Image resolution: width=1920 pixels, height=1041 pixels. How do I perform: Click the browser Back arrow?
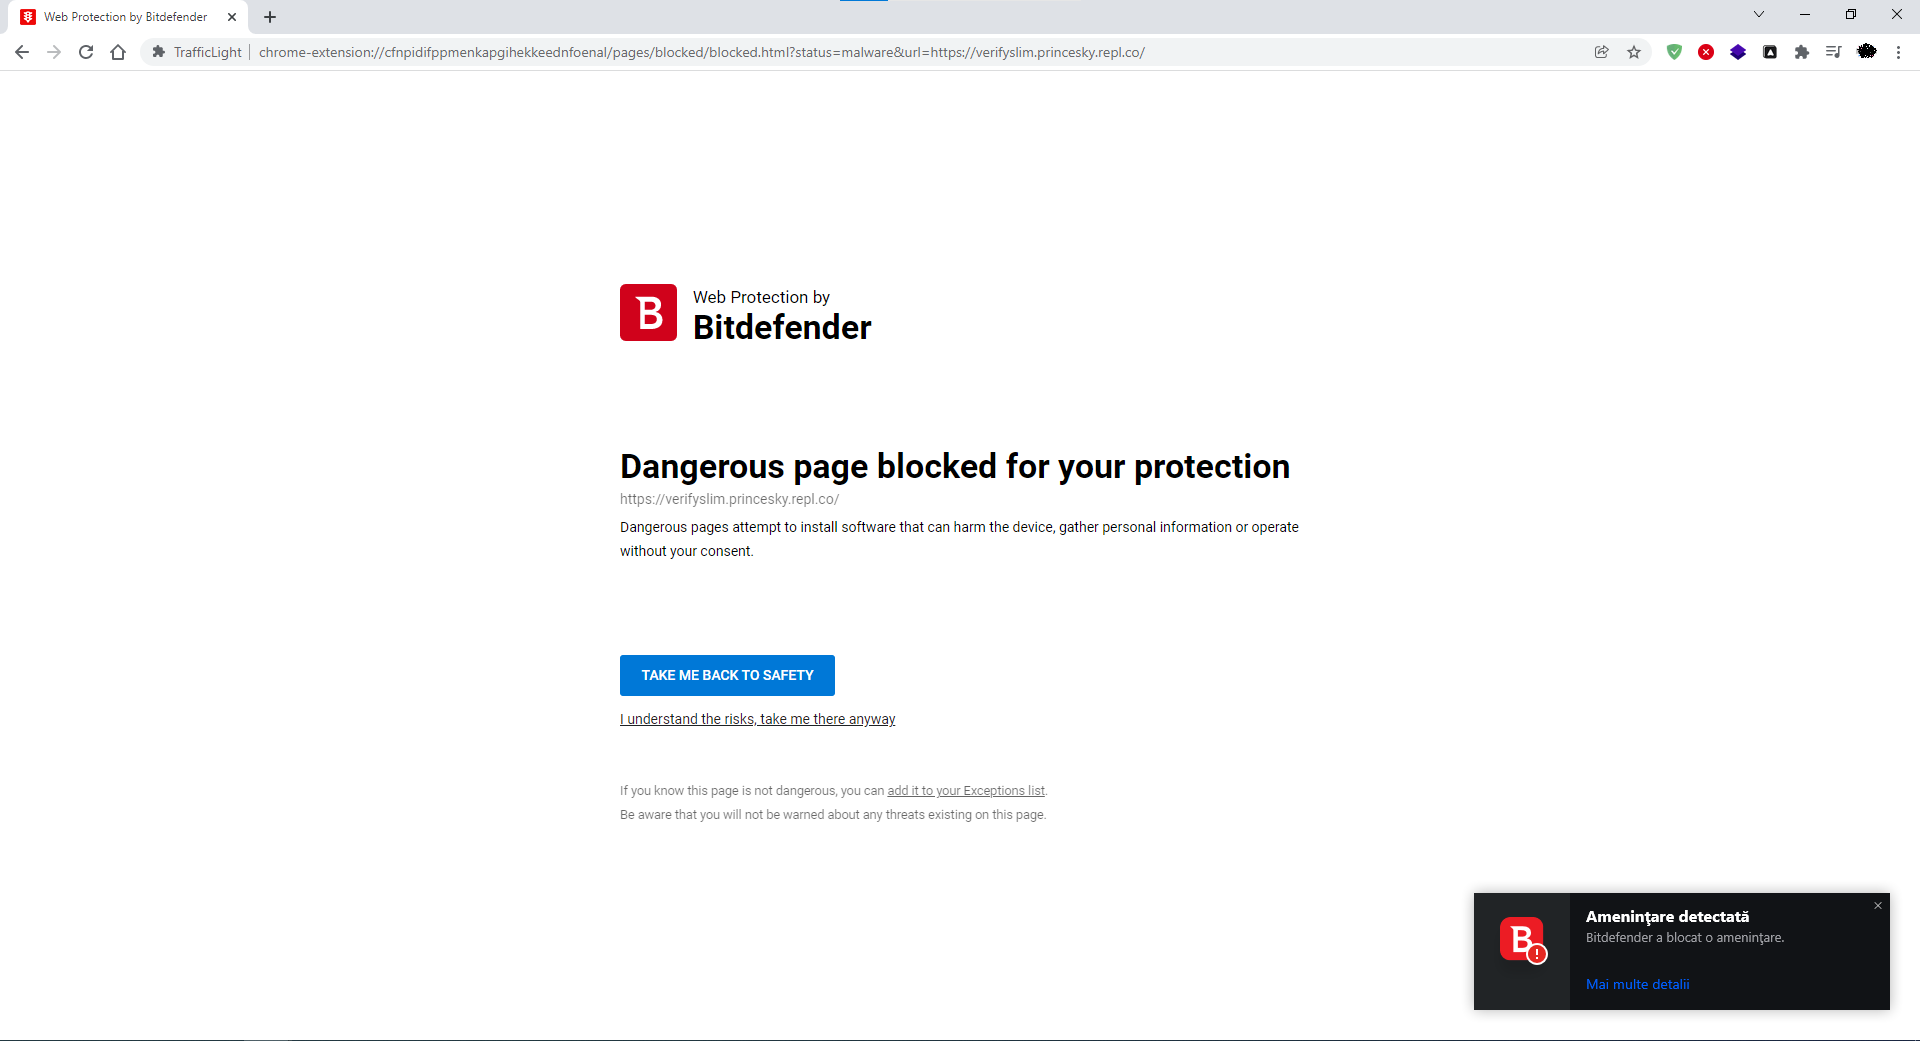(x=22, y=52)
